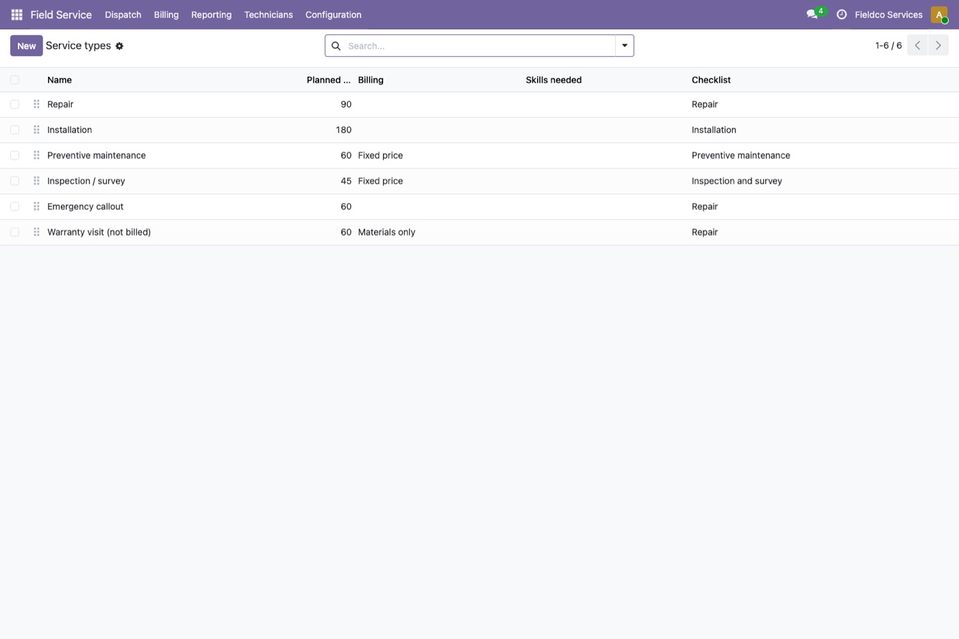Go to next page arrow
Viewport: 959px width, 639px height.
coord(938,45)
